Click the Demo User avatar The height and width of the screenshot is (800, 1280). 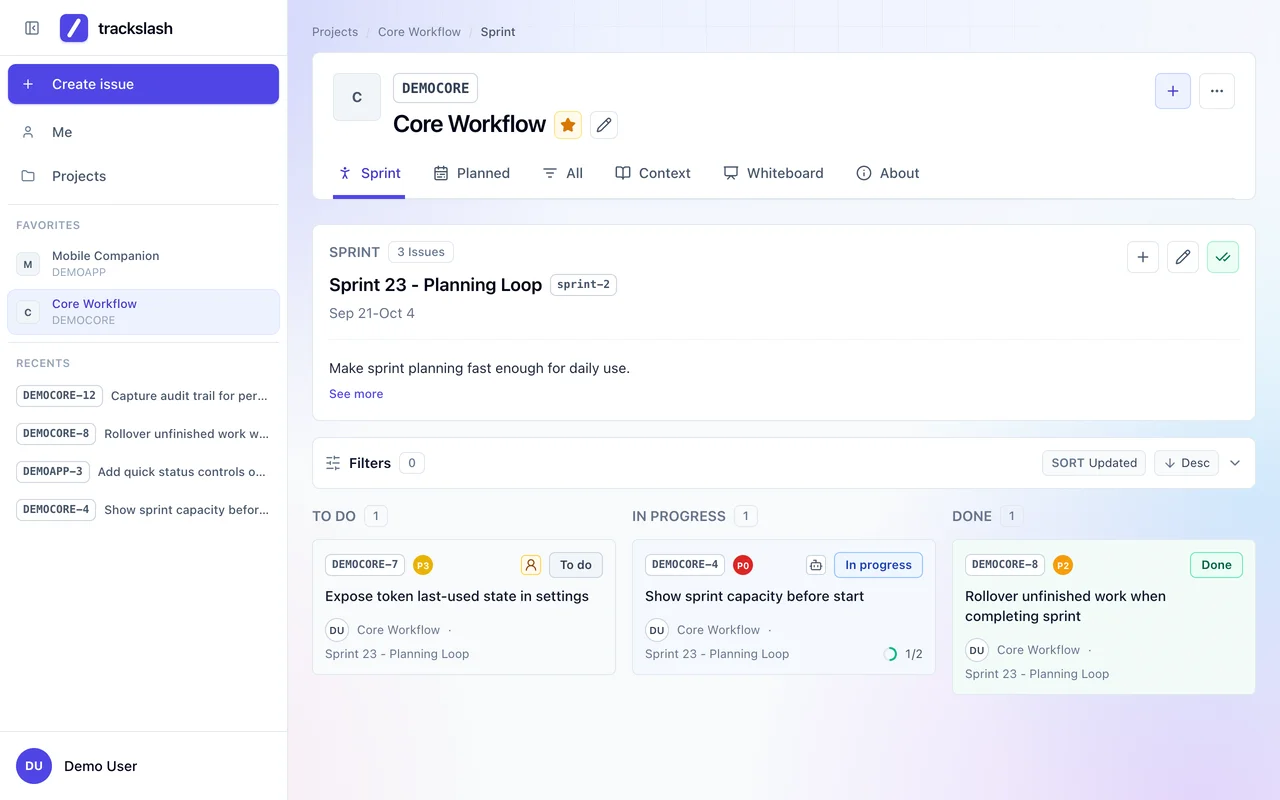[x=34, y=766]
